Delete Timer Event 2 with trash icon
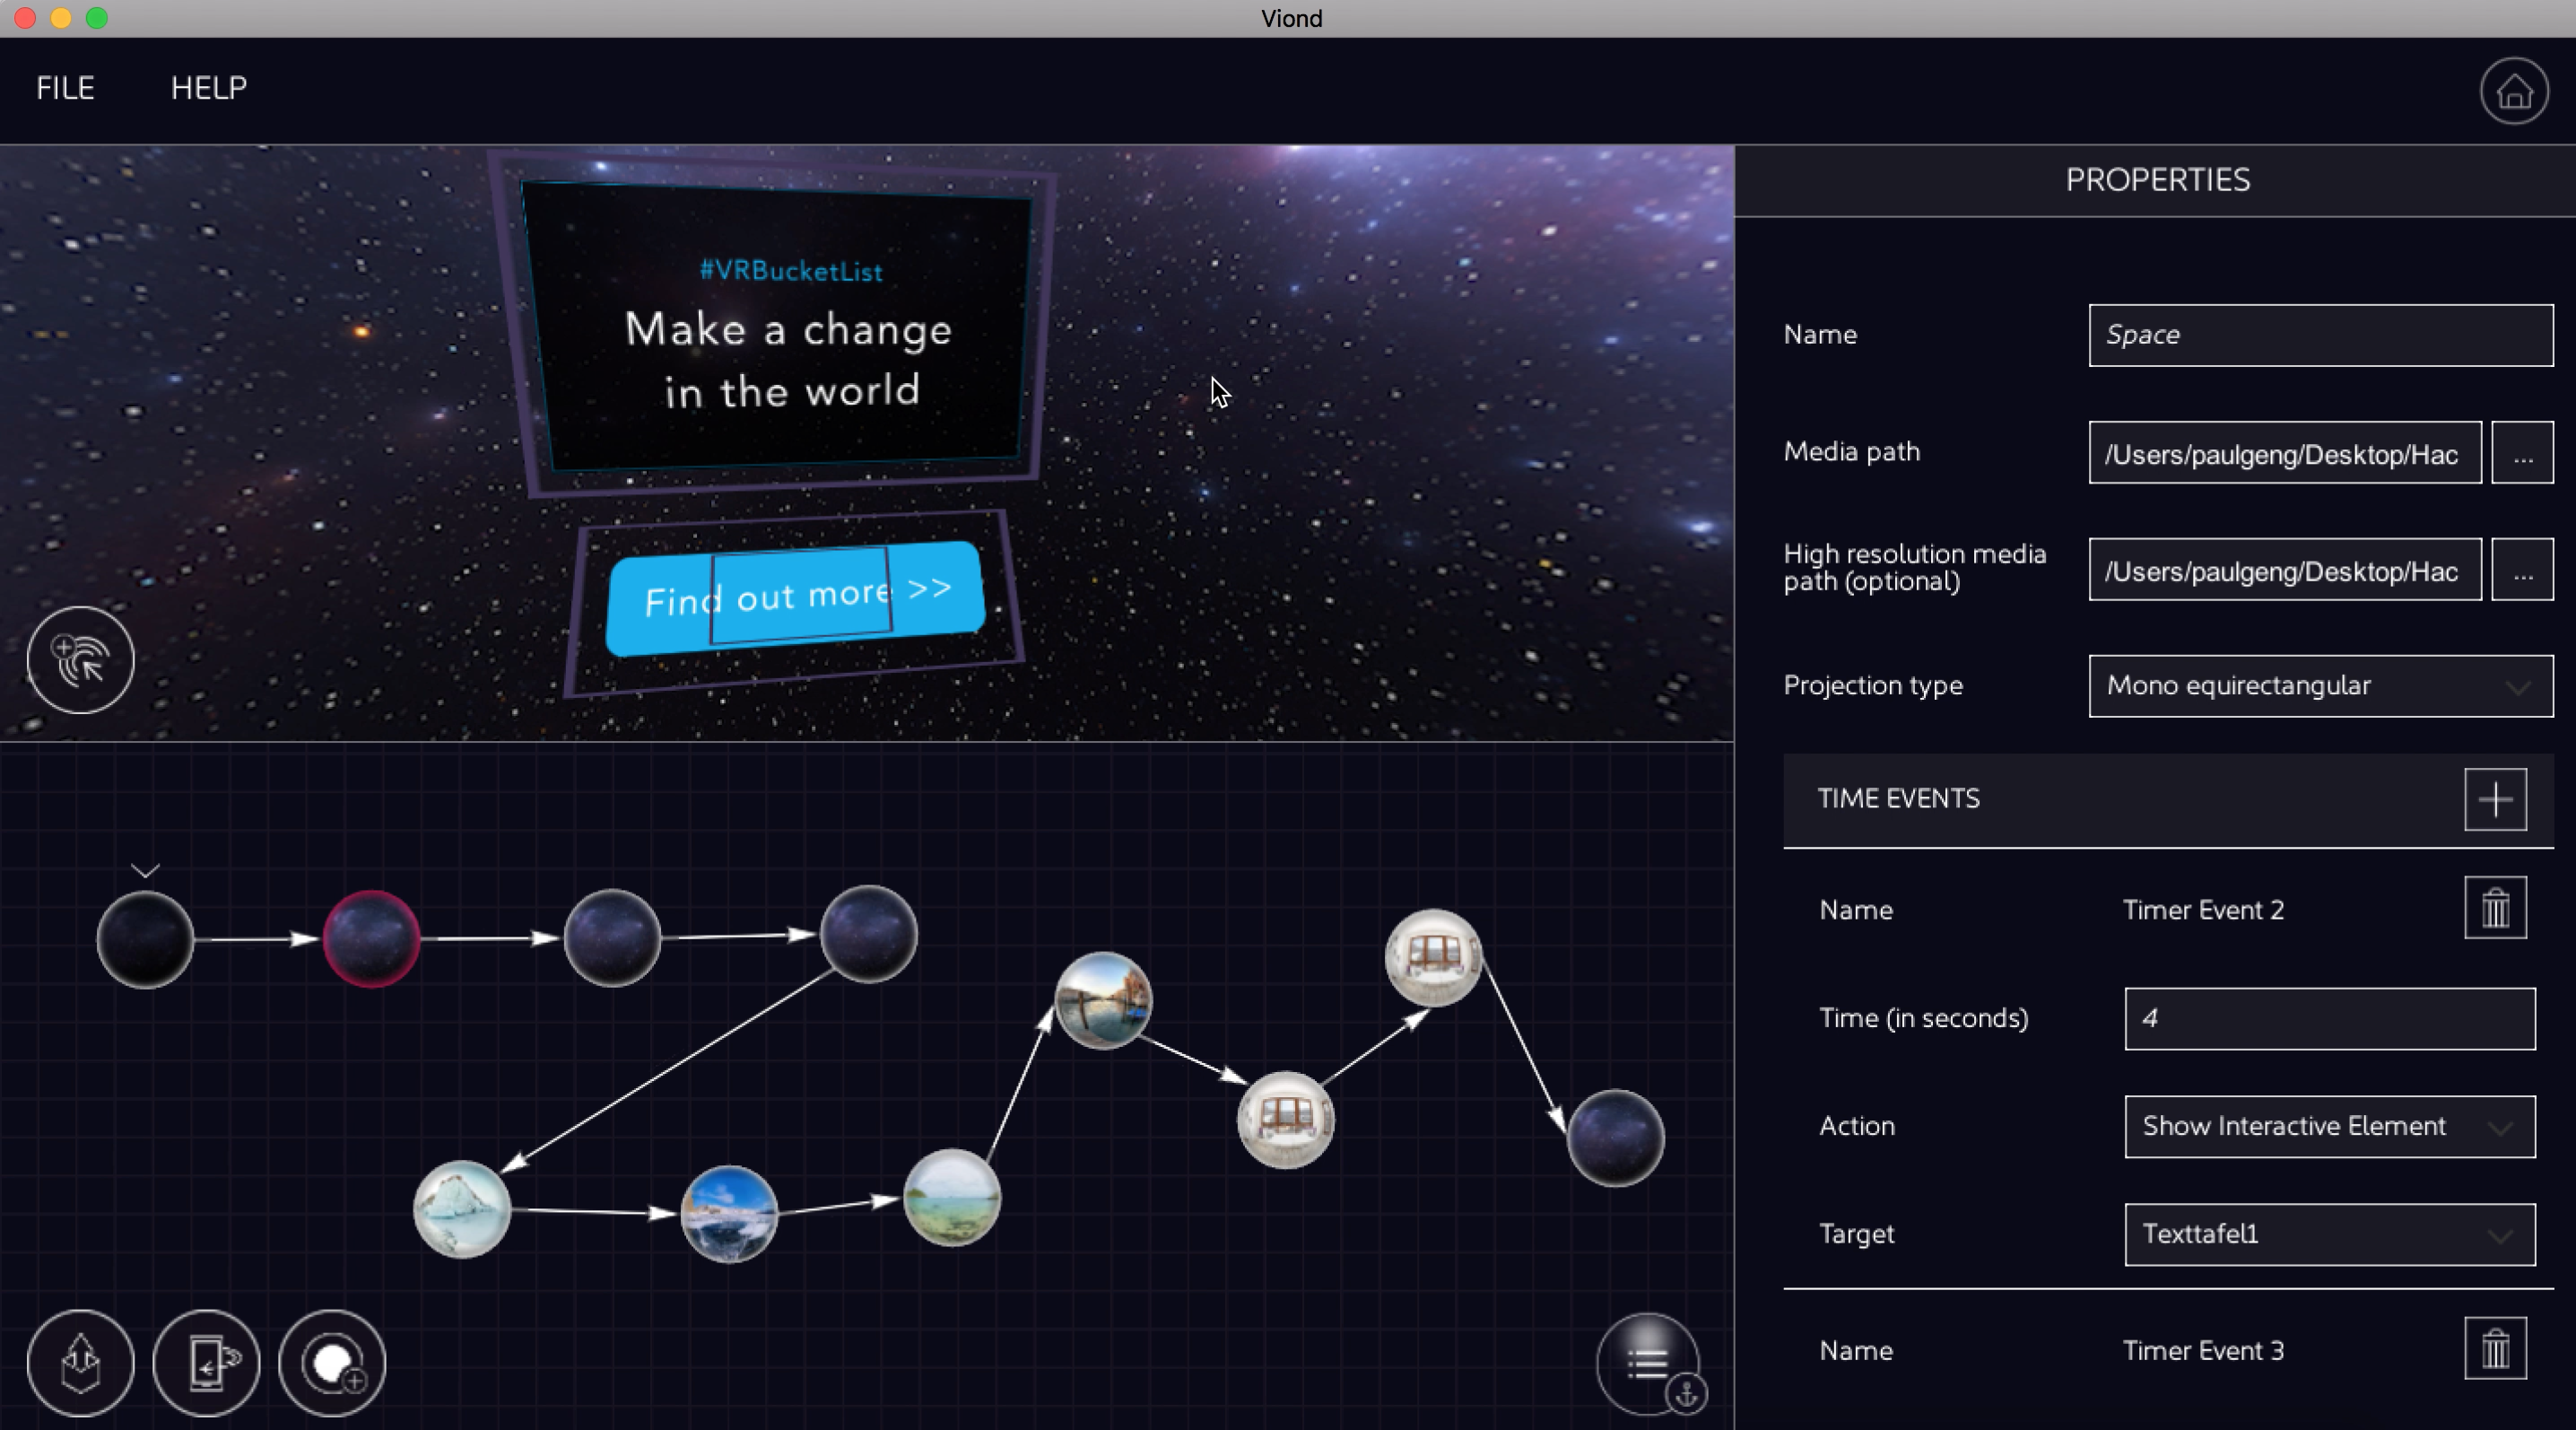 click(2495, 908)
